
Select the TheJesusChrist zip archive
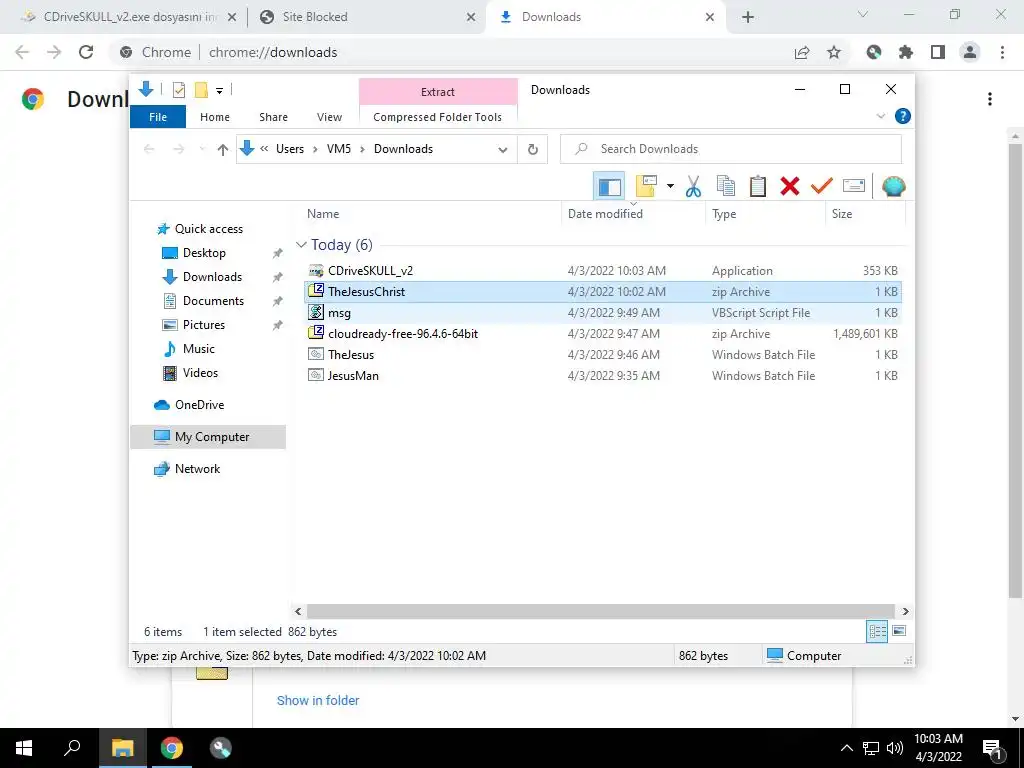[603, 291]
